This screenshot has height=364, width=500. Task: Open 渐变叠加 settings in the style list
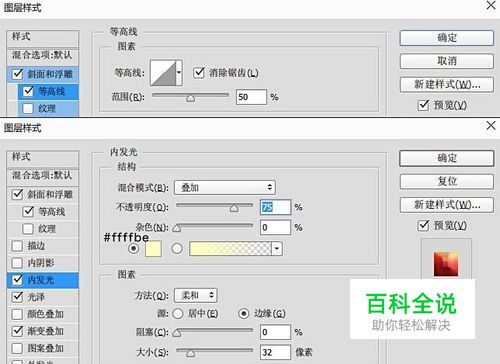point(46,331)
